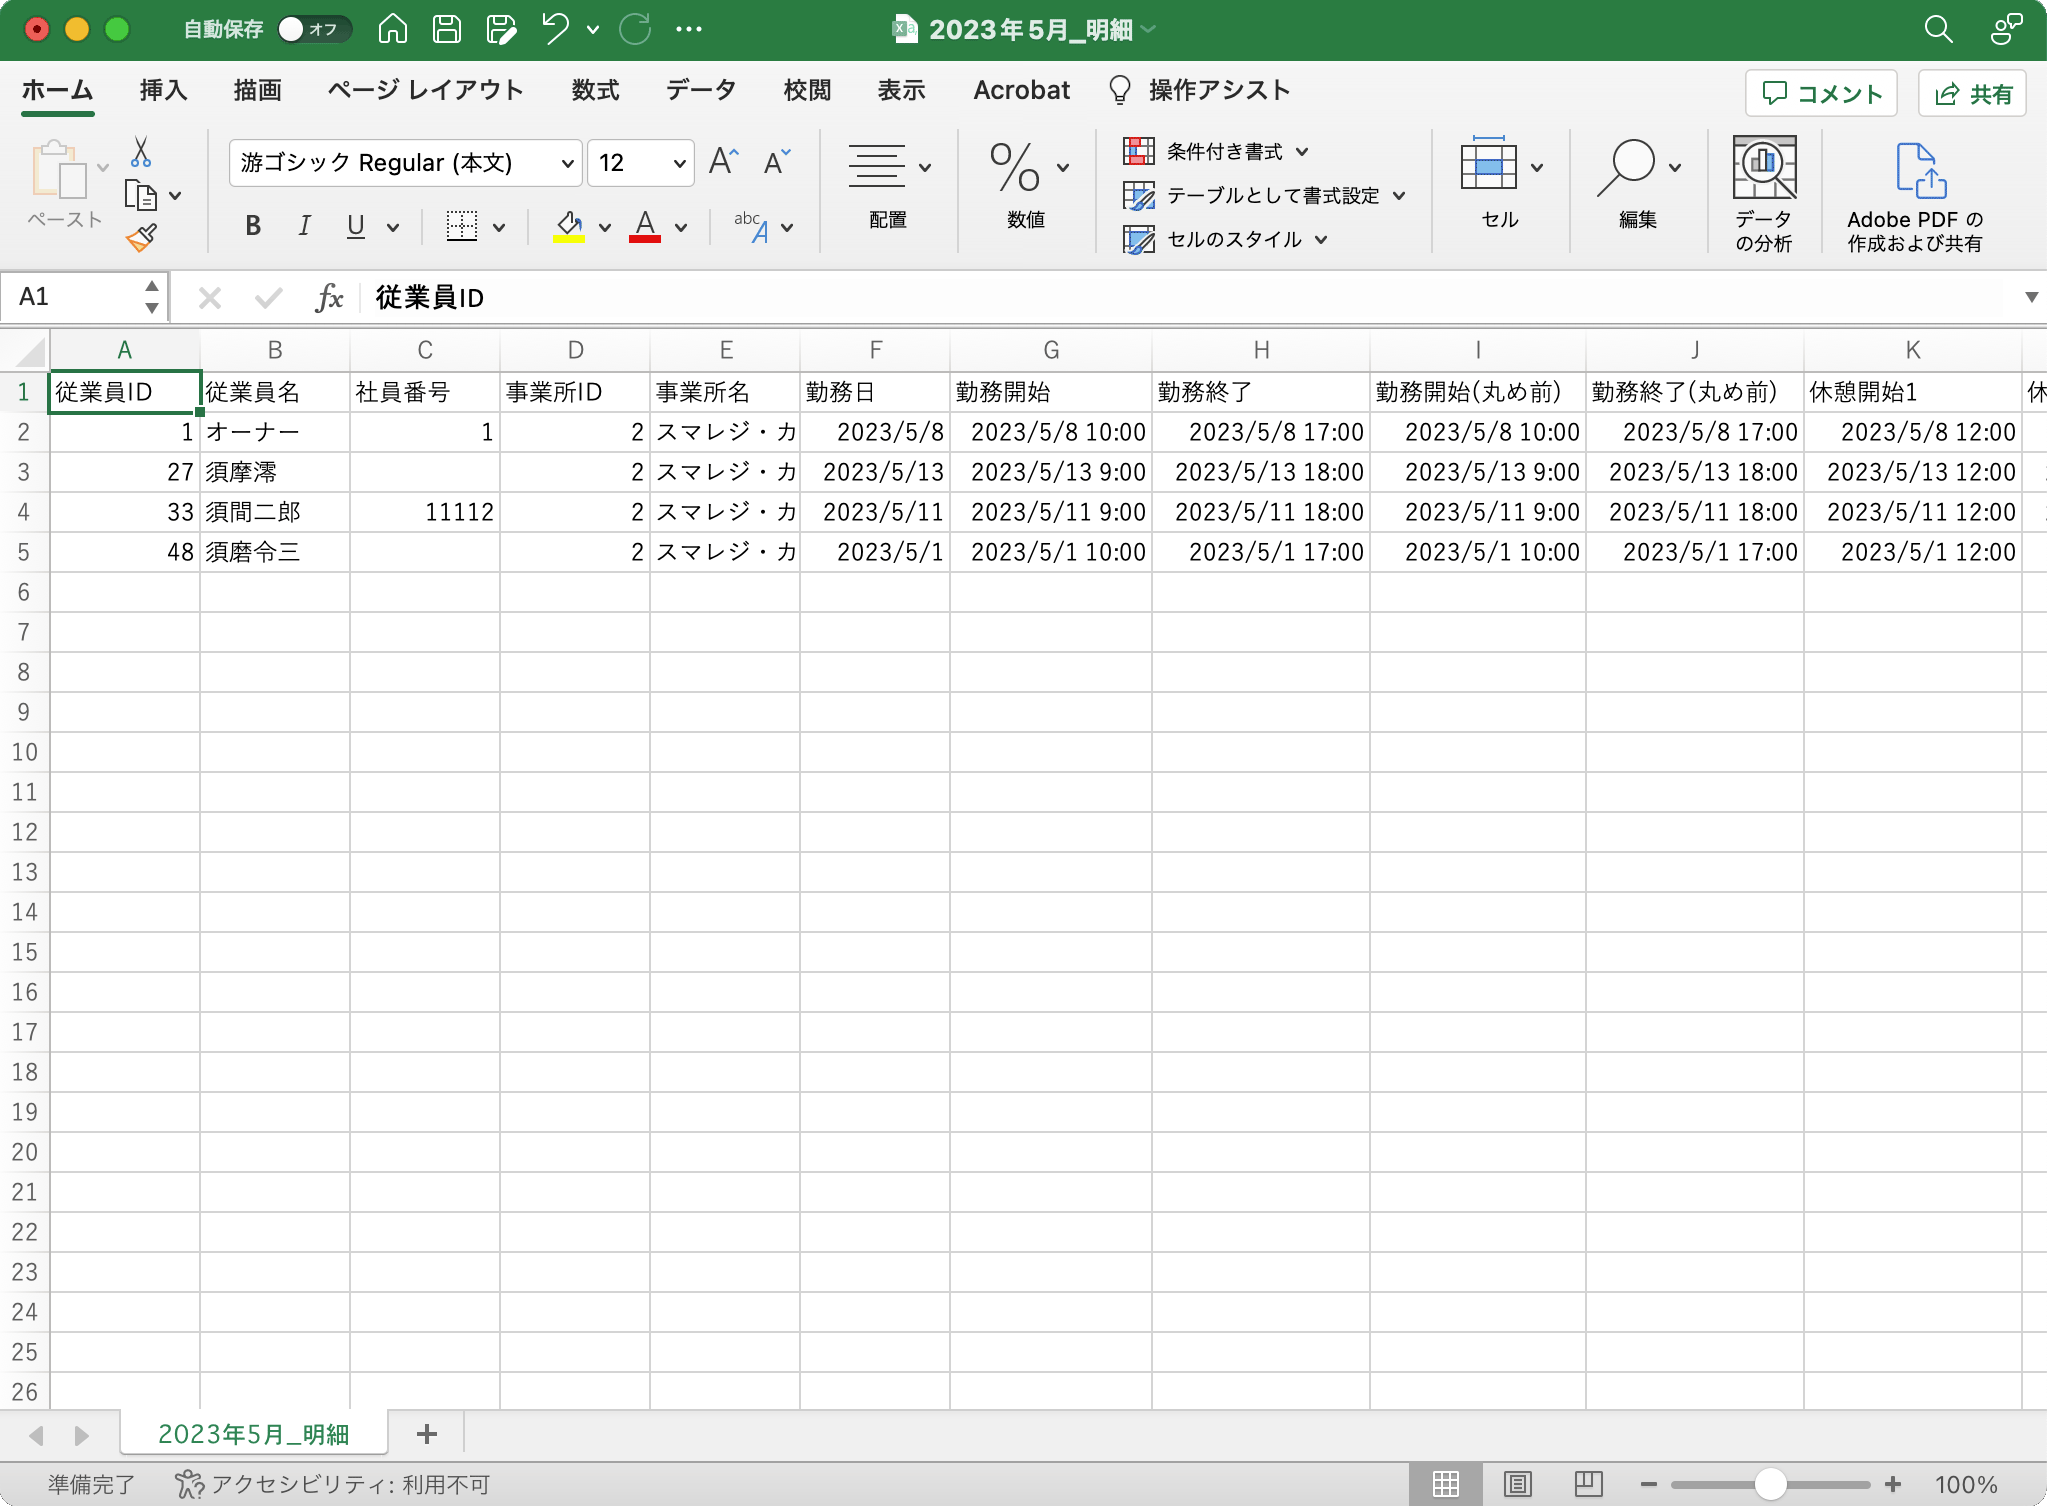Viewport: 2047px width, 1506px height.
Task: Click the 共有 (Share) button
Action: click(x=1971, y=92)
